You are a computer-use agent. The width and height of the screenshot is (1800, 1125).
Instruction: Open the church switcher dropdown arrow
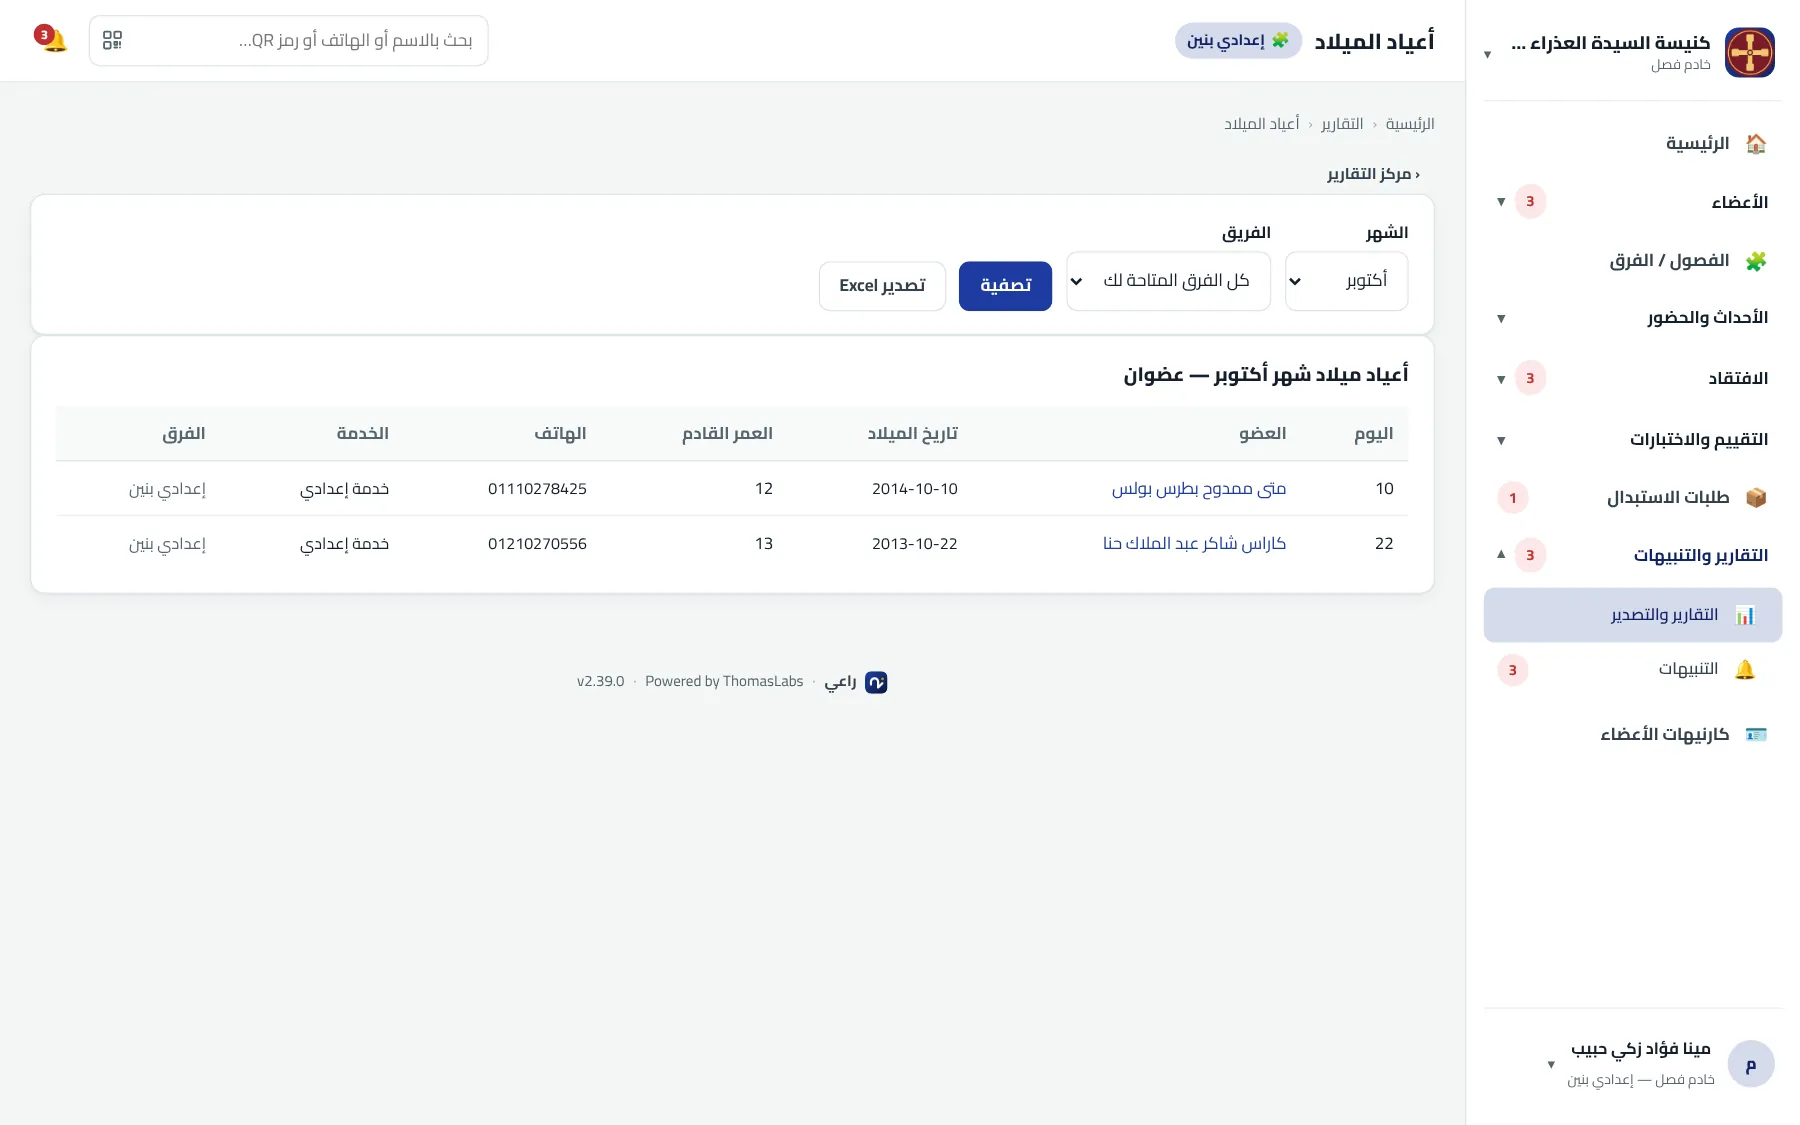pyautogui.click(x=1487, y=54)
